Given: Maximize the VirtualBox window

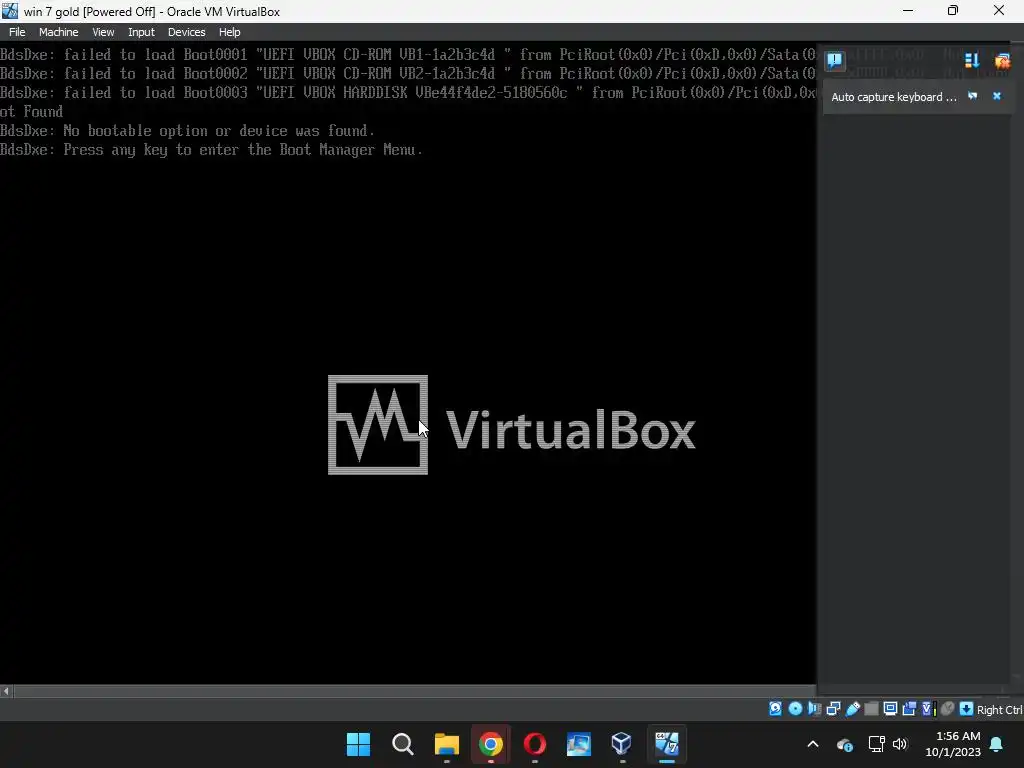Looking at the screenshot, I should click(x=953, y=10).
